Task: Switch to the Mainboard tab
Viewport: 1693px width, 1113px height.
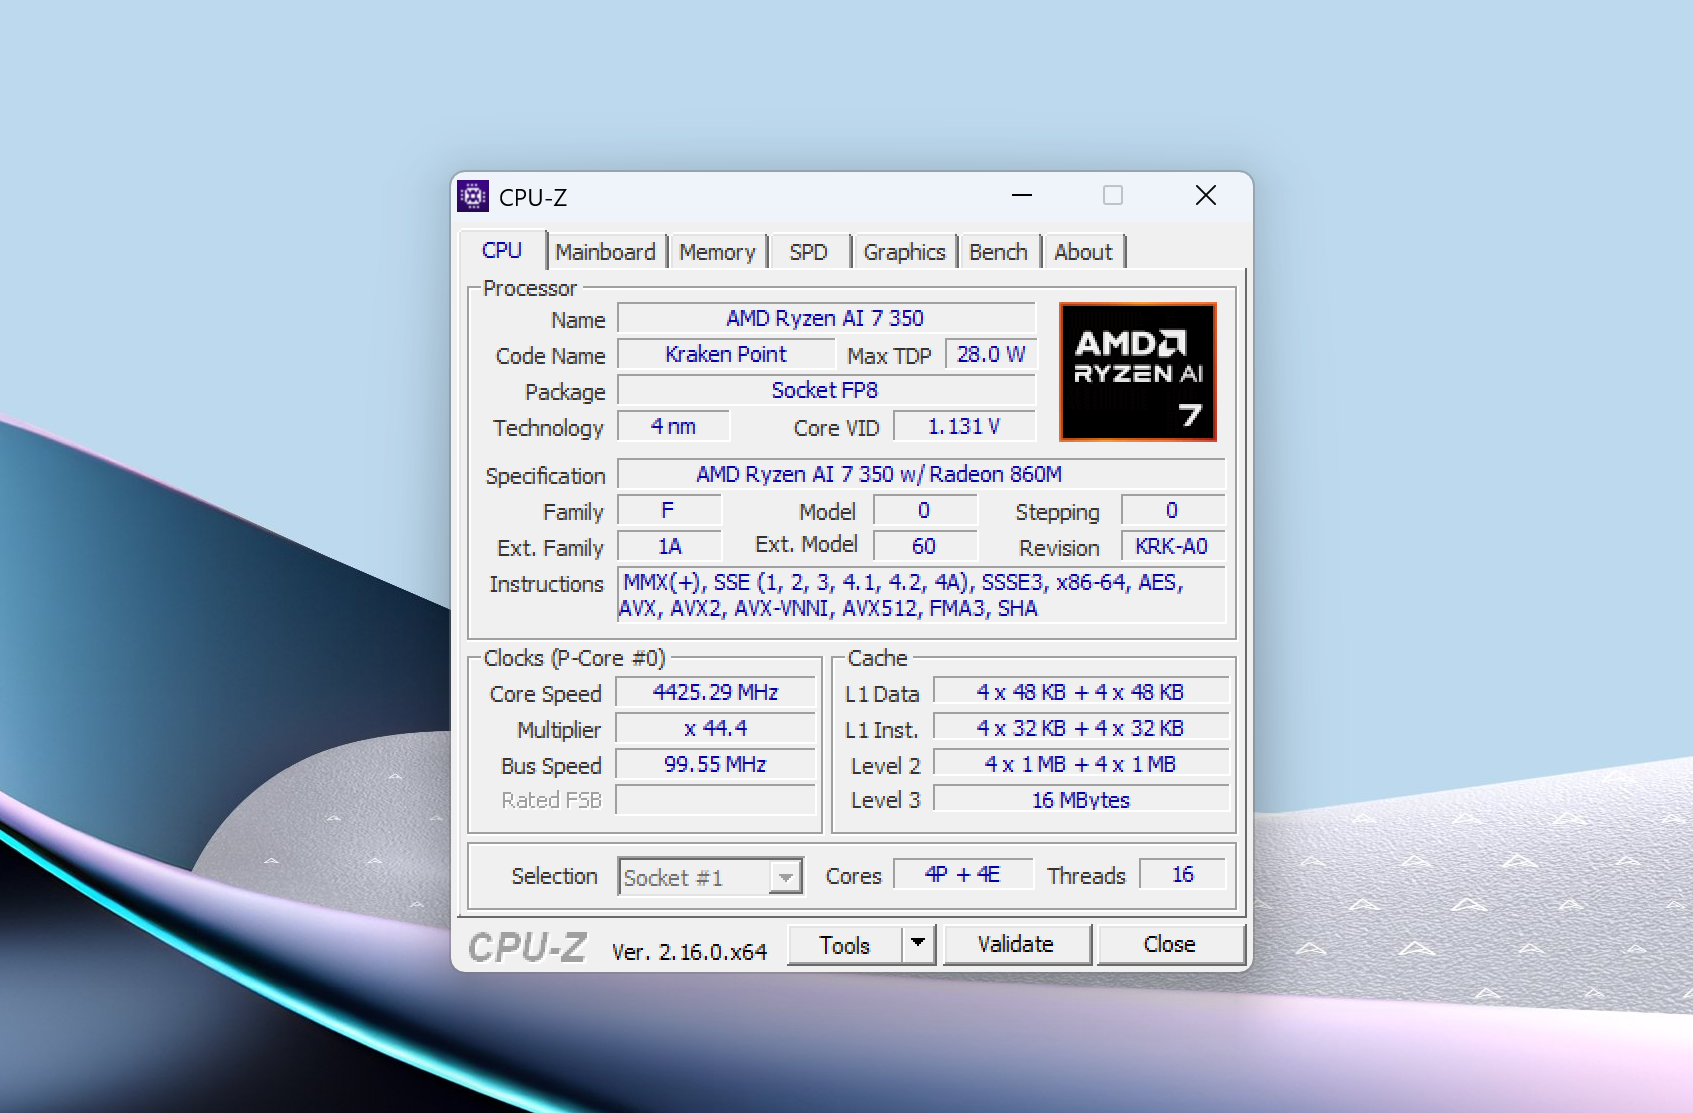Action: click(x=606, y=252)
